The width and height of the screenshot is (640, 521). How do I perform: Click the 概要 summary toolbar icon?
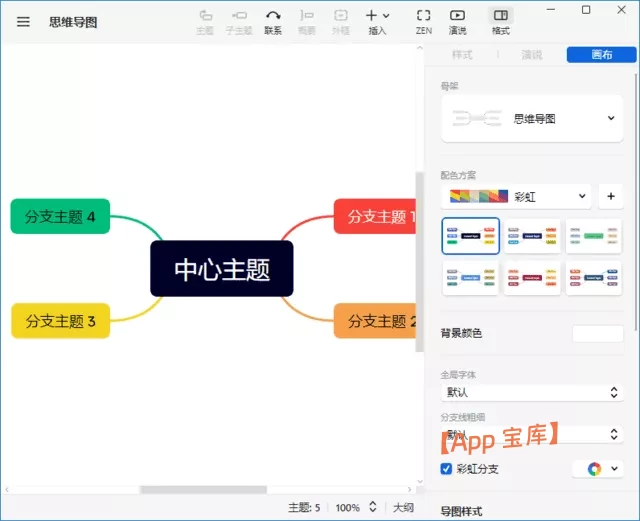307,22
